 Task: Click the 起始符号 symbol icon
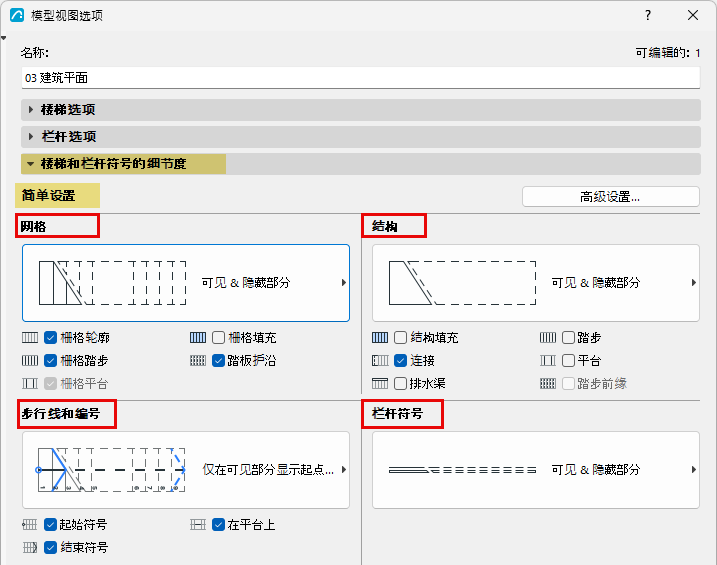coord(30,524)
